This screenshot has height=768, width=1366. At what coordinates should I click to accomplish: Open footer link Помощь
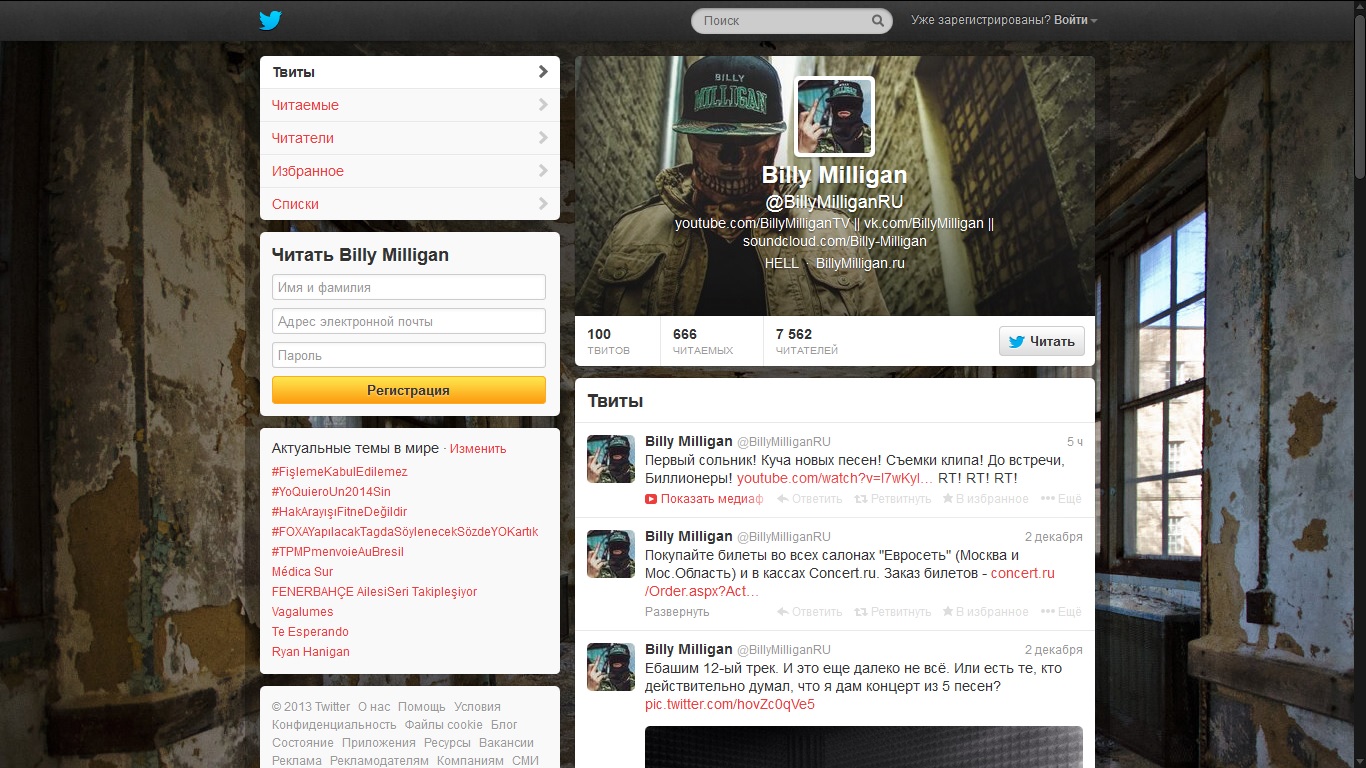point(421,707)
